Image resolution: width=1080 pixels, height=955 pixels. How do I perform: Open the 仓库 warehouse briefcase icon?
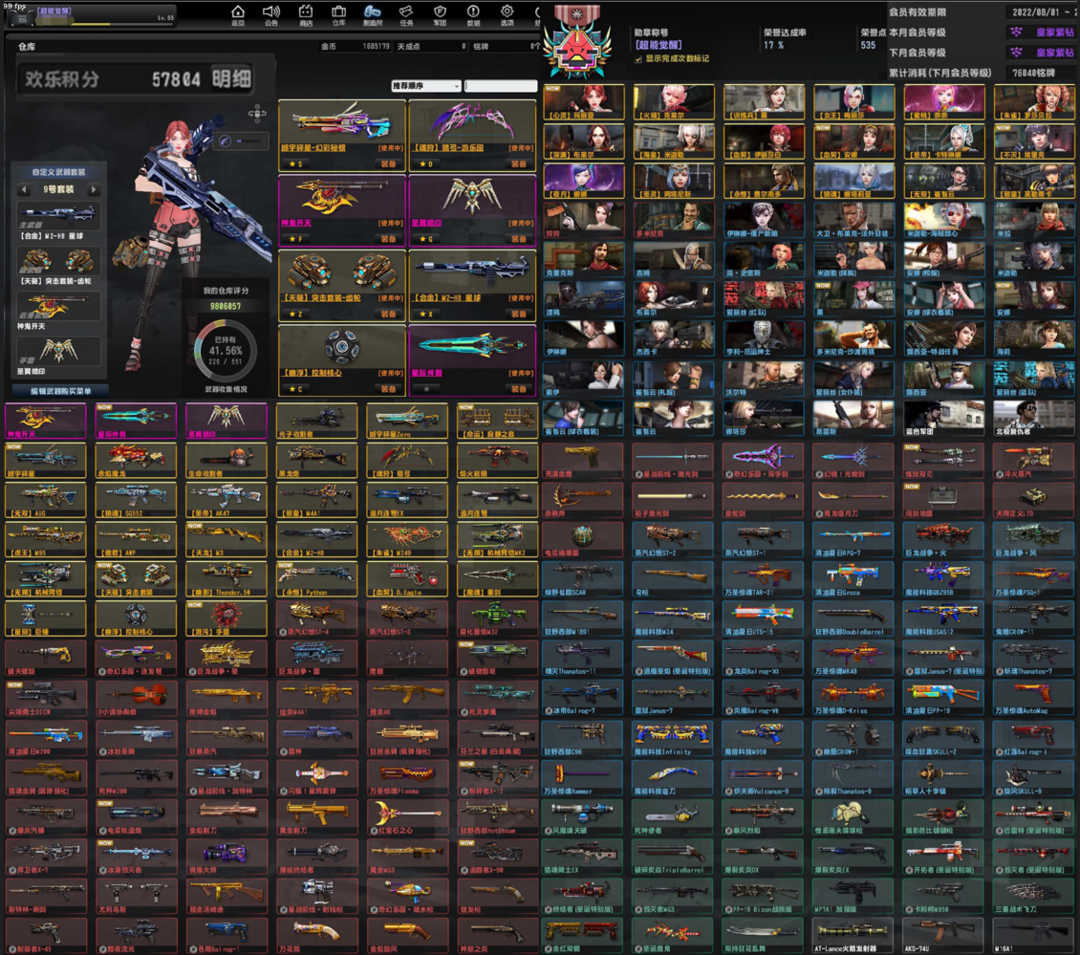[x=338, y=13]
